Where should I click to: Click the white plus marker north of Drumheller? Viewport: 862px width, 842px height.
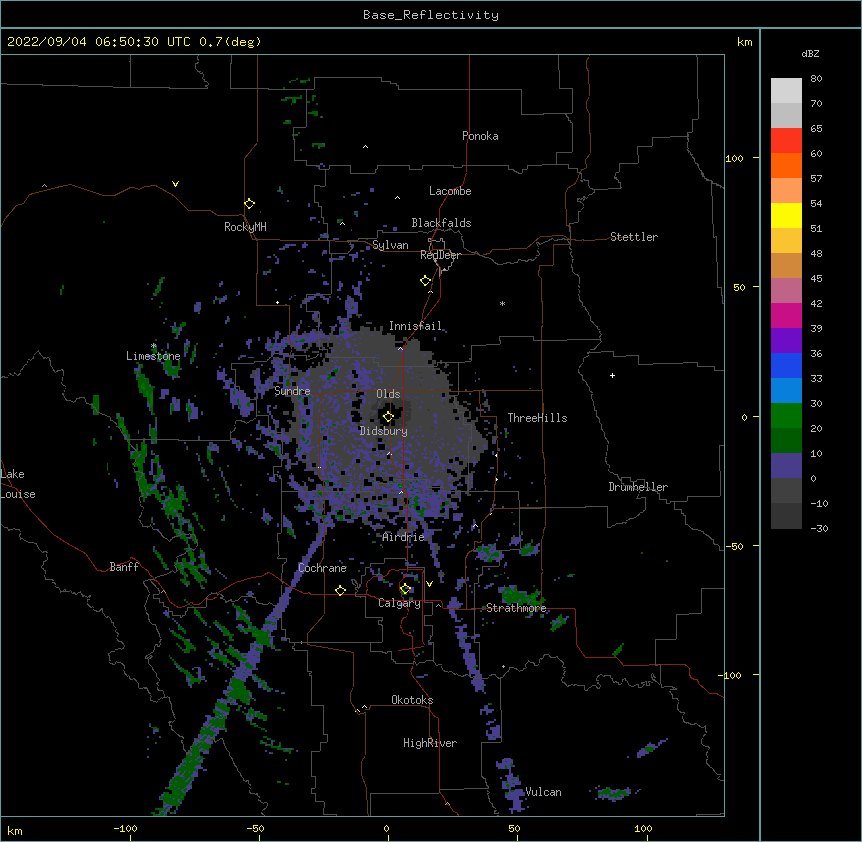click(612, 375)
